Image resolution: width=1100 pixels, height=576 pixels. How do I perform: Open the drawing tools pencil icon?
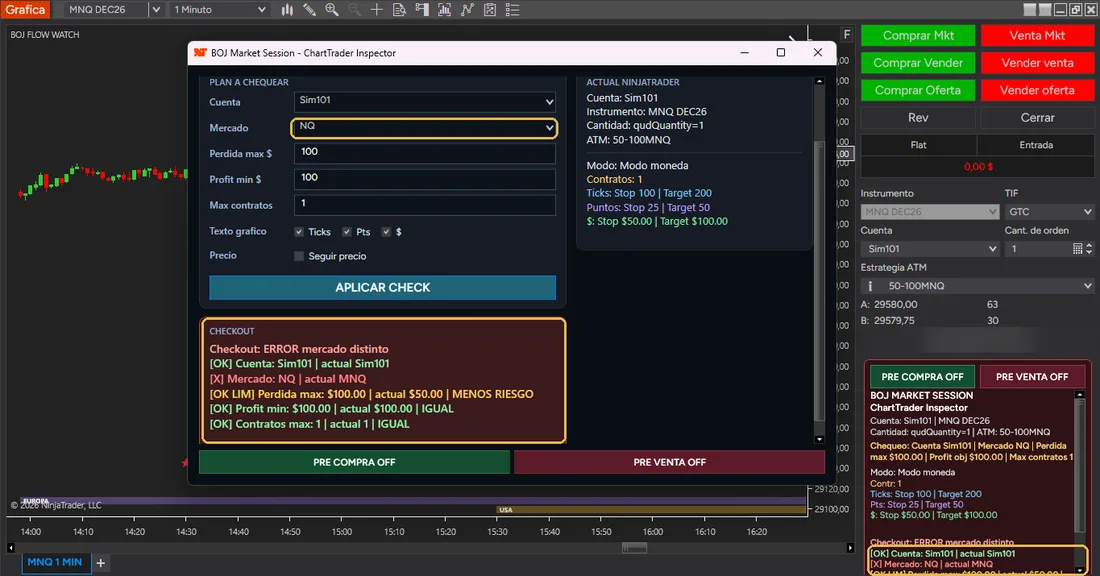coord(309,10)
